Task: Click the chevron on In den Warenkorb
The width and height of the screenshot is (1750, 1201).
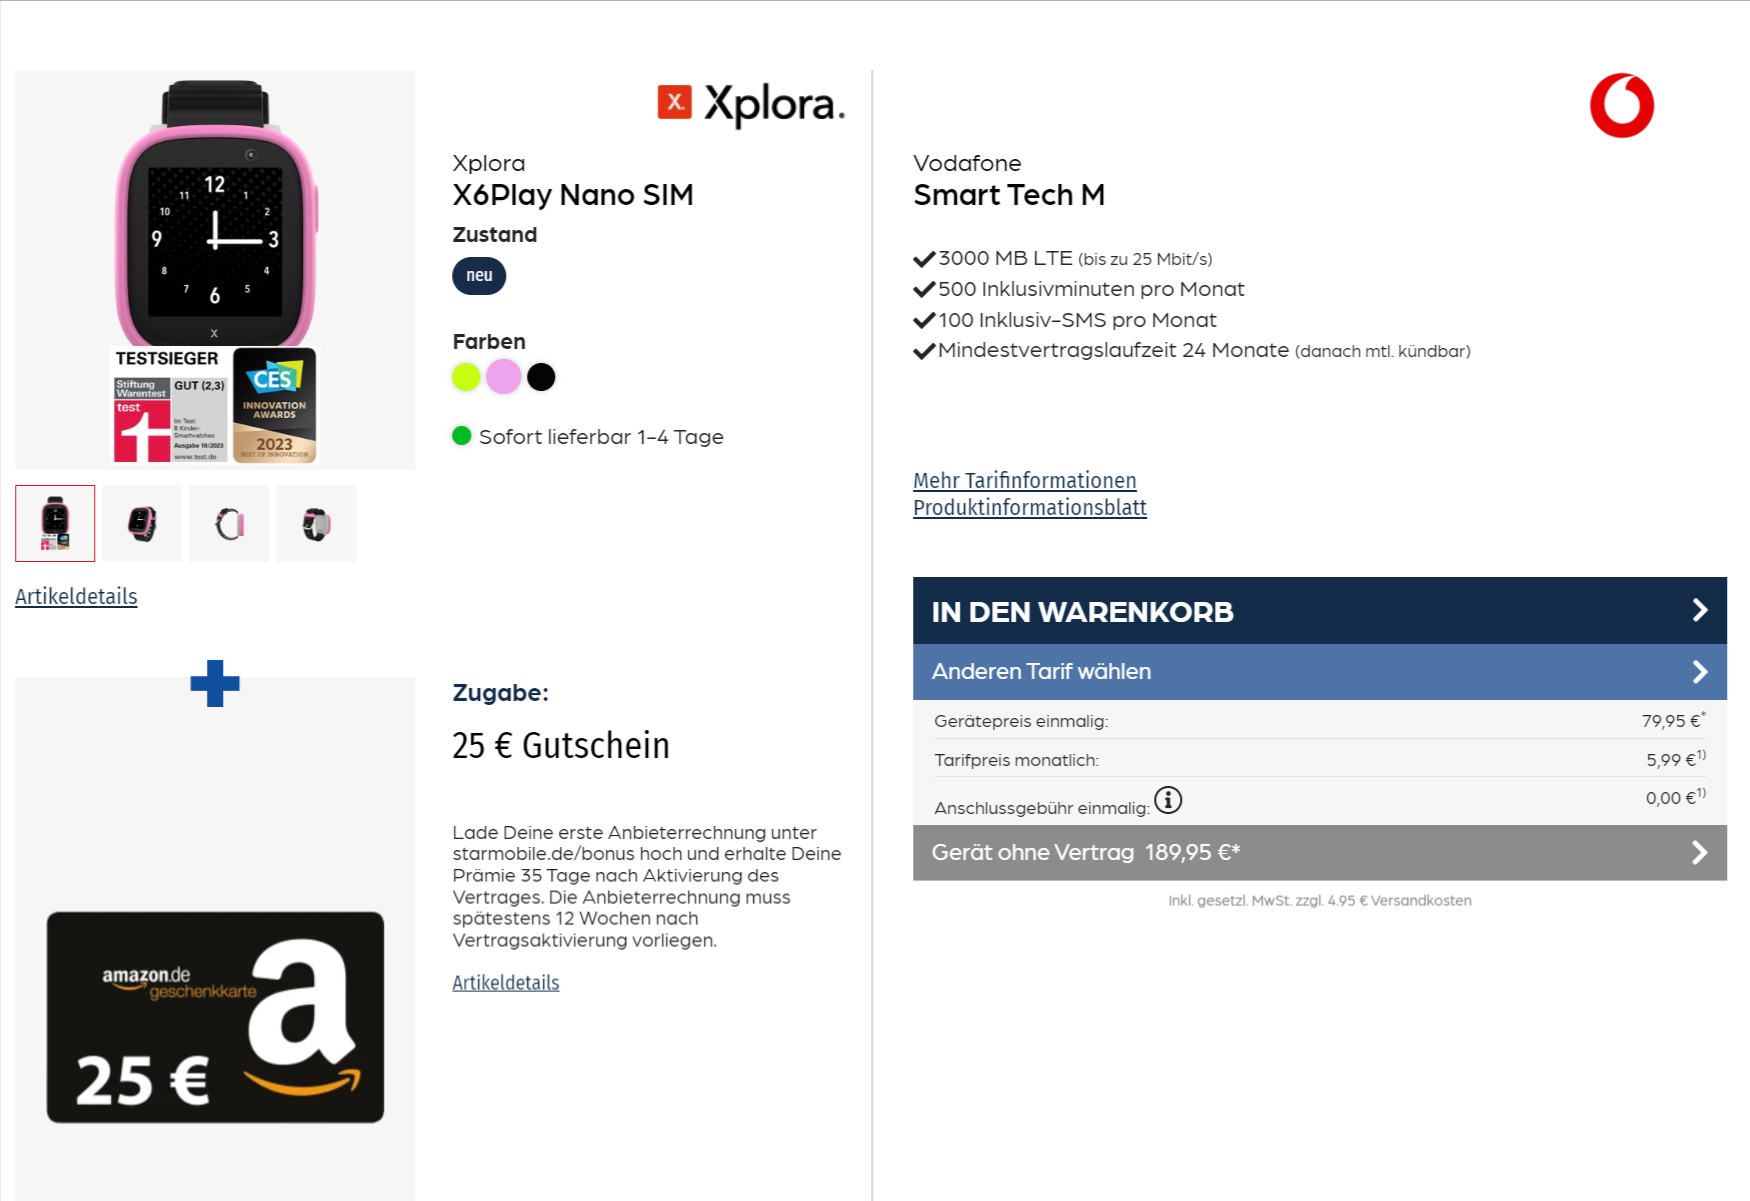Action: coord(1699,610)
